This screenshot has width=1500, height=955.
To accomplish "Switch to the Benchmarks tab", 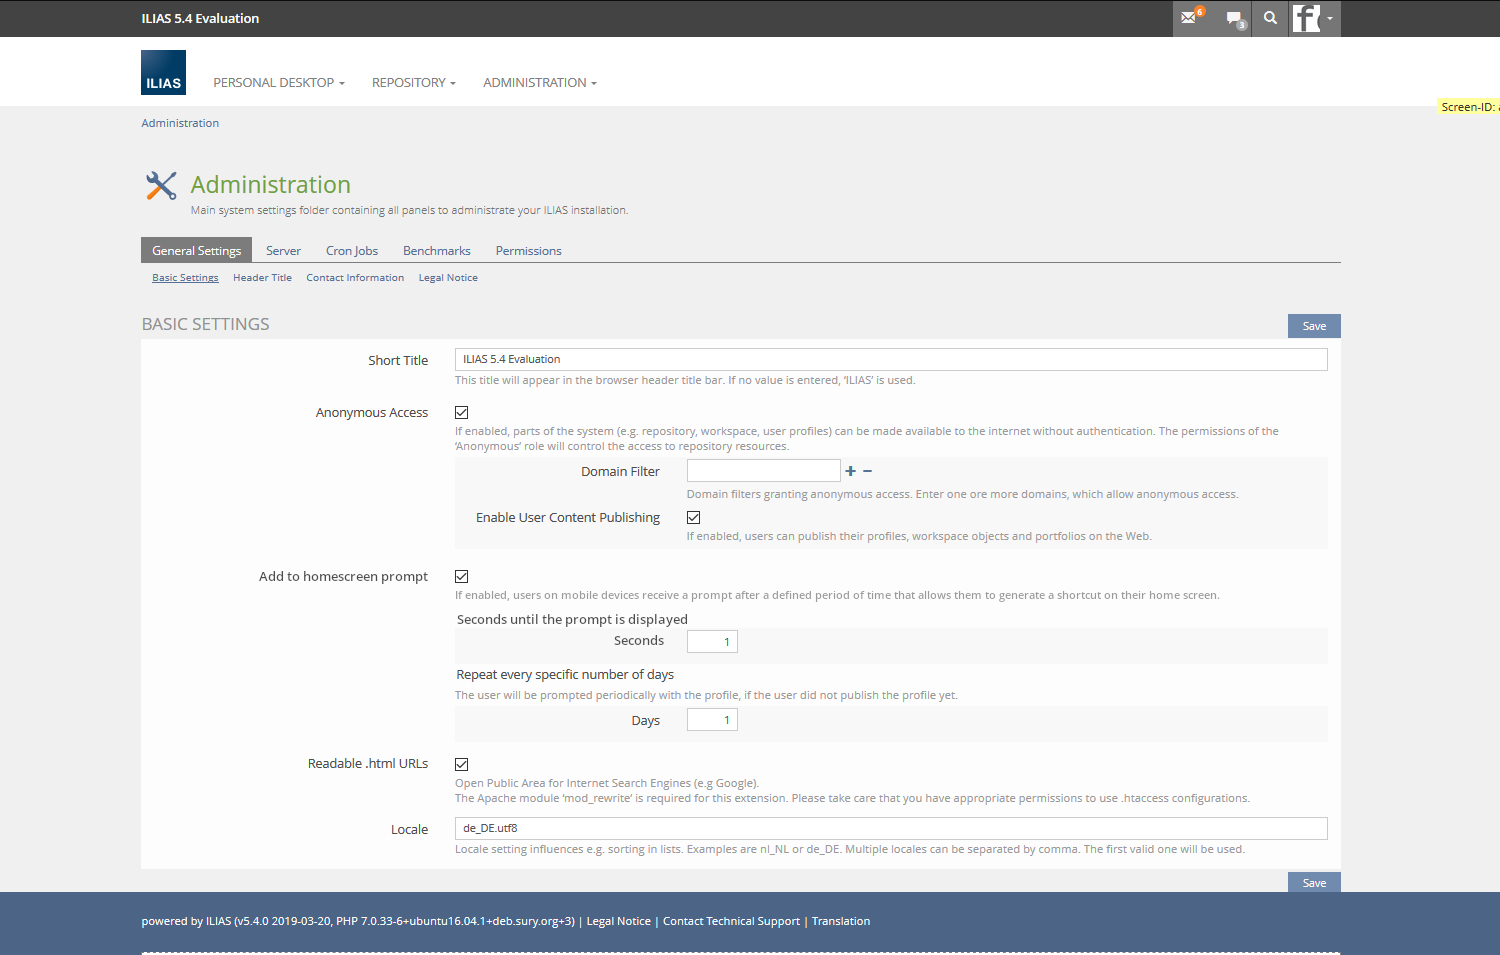I will click(436, 251).
